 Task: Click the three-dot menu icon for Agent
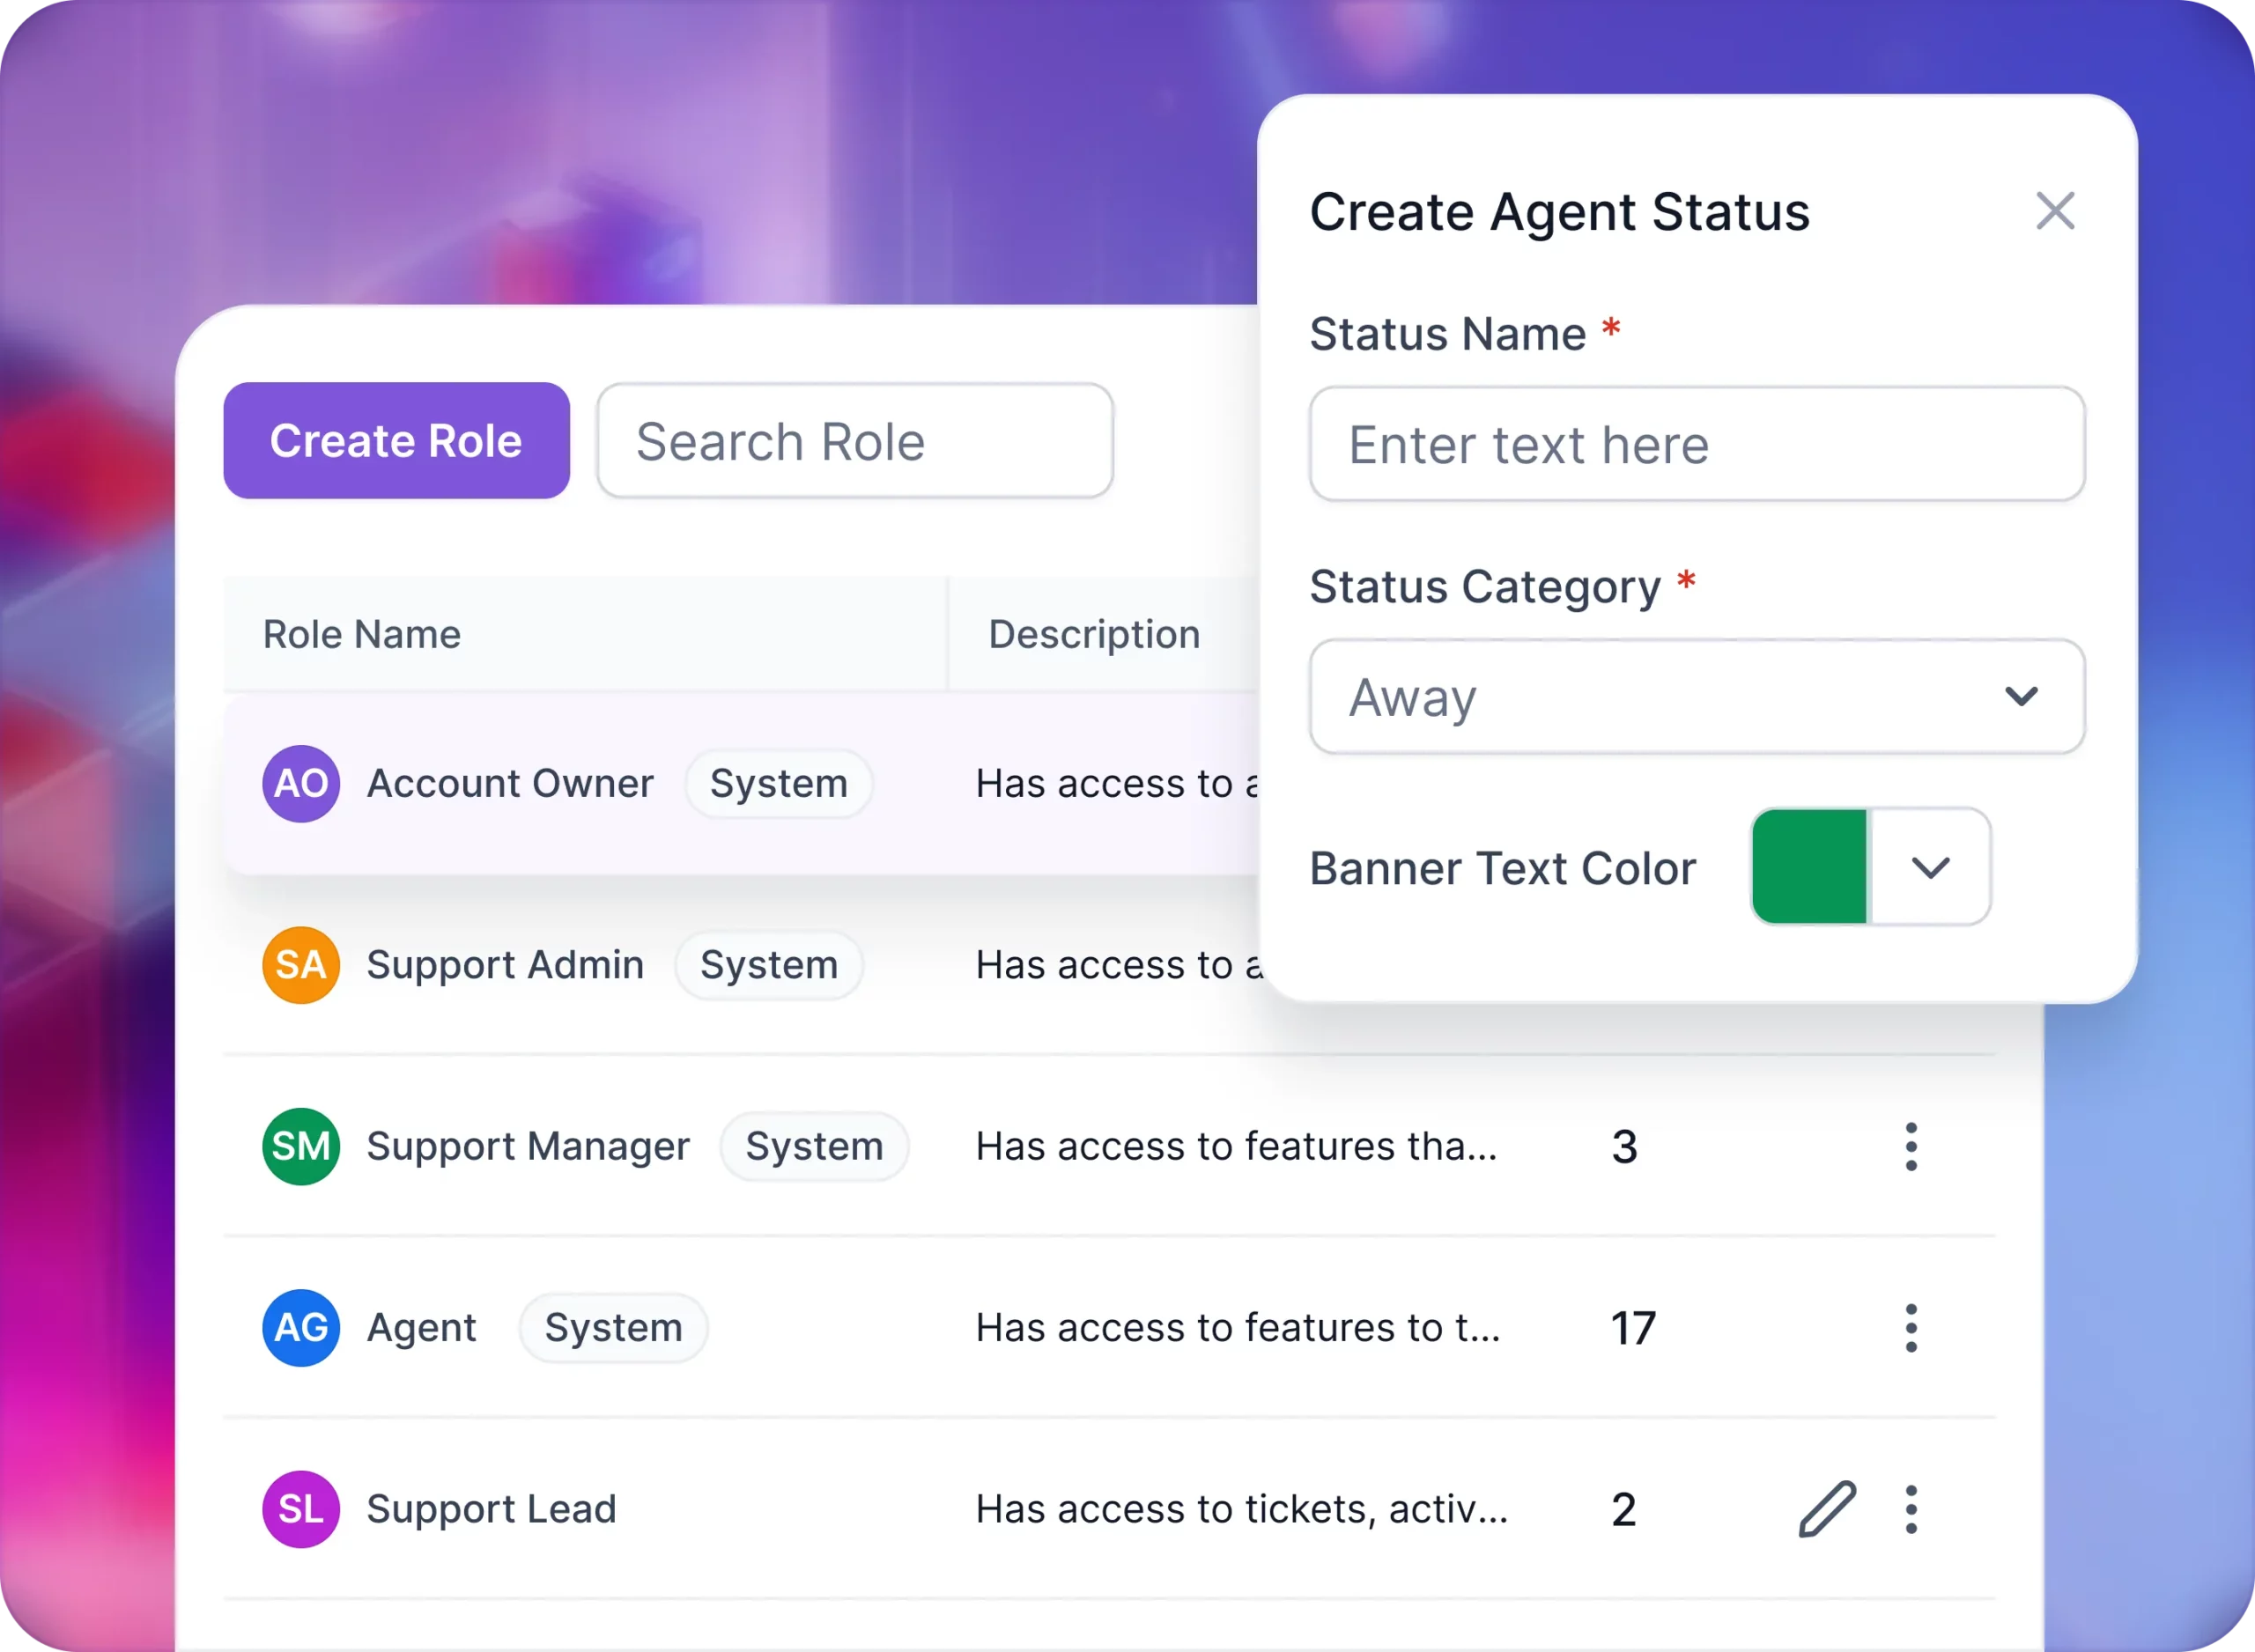tap(1911, 1326)
